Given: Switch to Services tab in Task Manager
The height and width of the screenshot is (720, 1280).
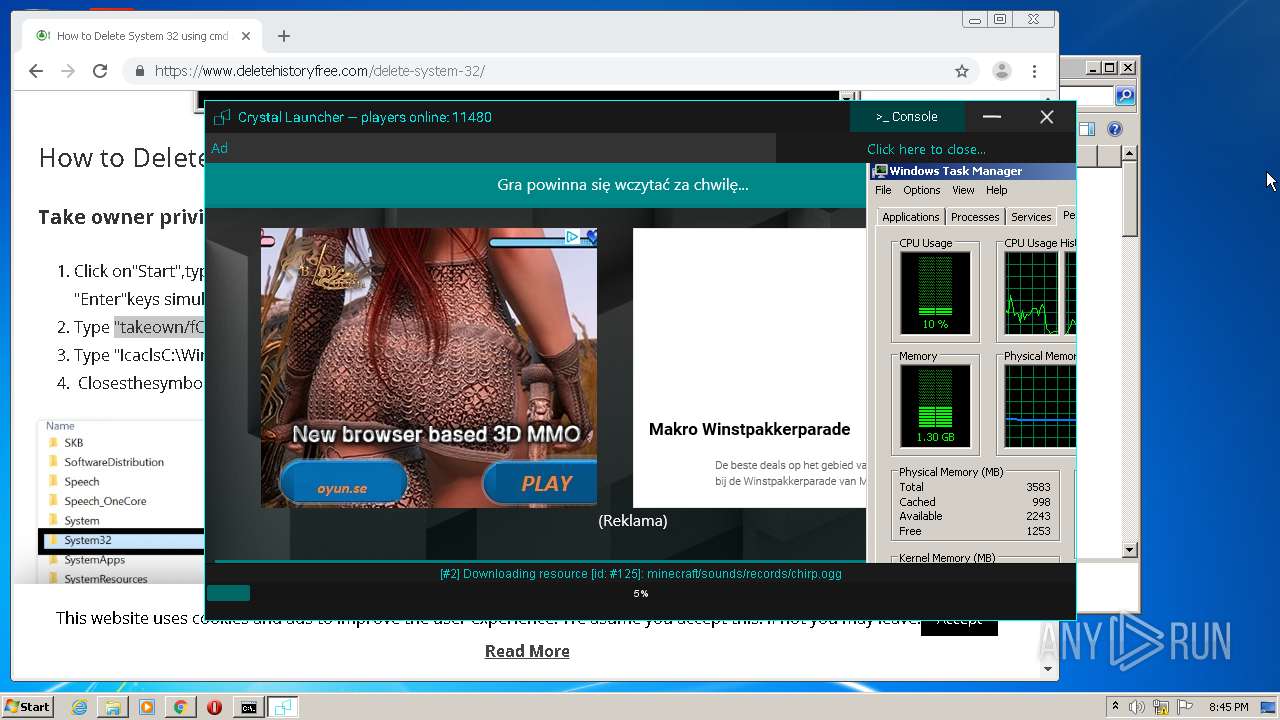Looking at the screenshot, I should click(1031, 217).
